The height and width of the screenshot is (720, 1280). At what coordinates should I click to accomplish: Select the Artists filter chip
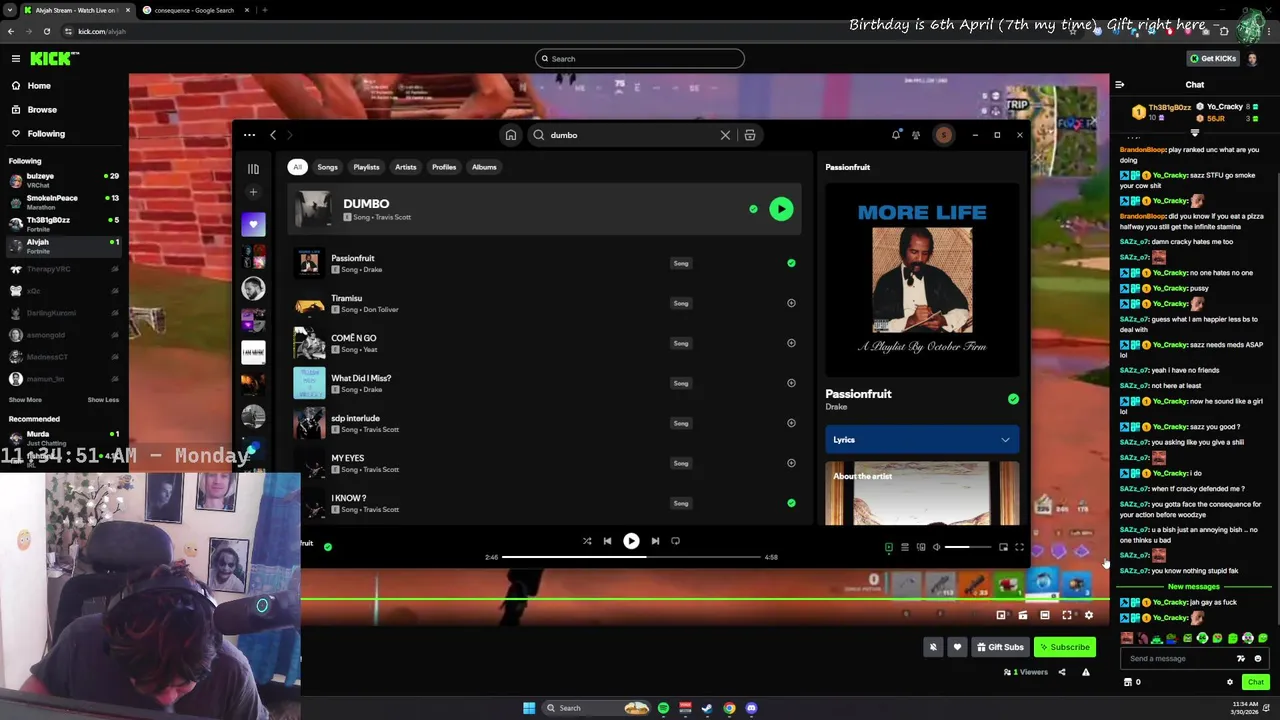pos(405,167)
